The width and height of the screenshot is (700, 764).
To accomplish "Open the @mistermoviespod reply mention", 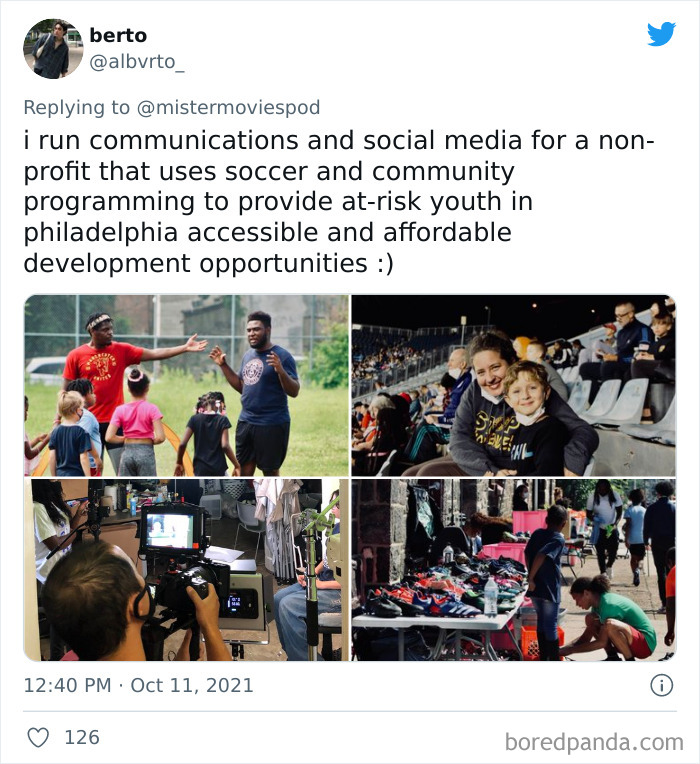I will tap(228, 107).
